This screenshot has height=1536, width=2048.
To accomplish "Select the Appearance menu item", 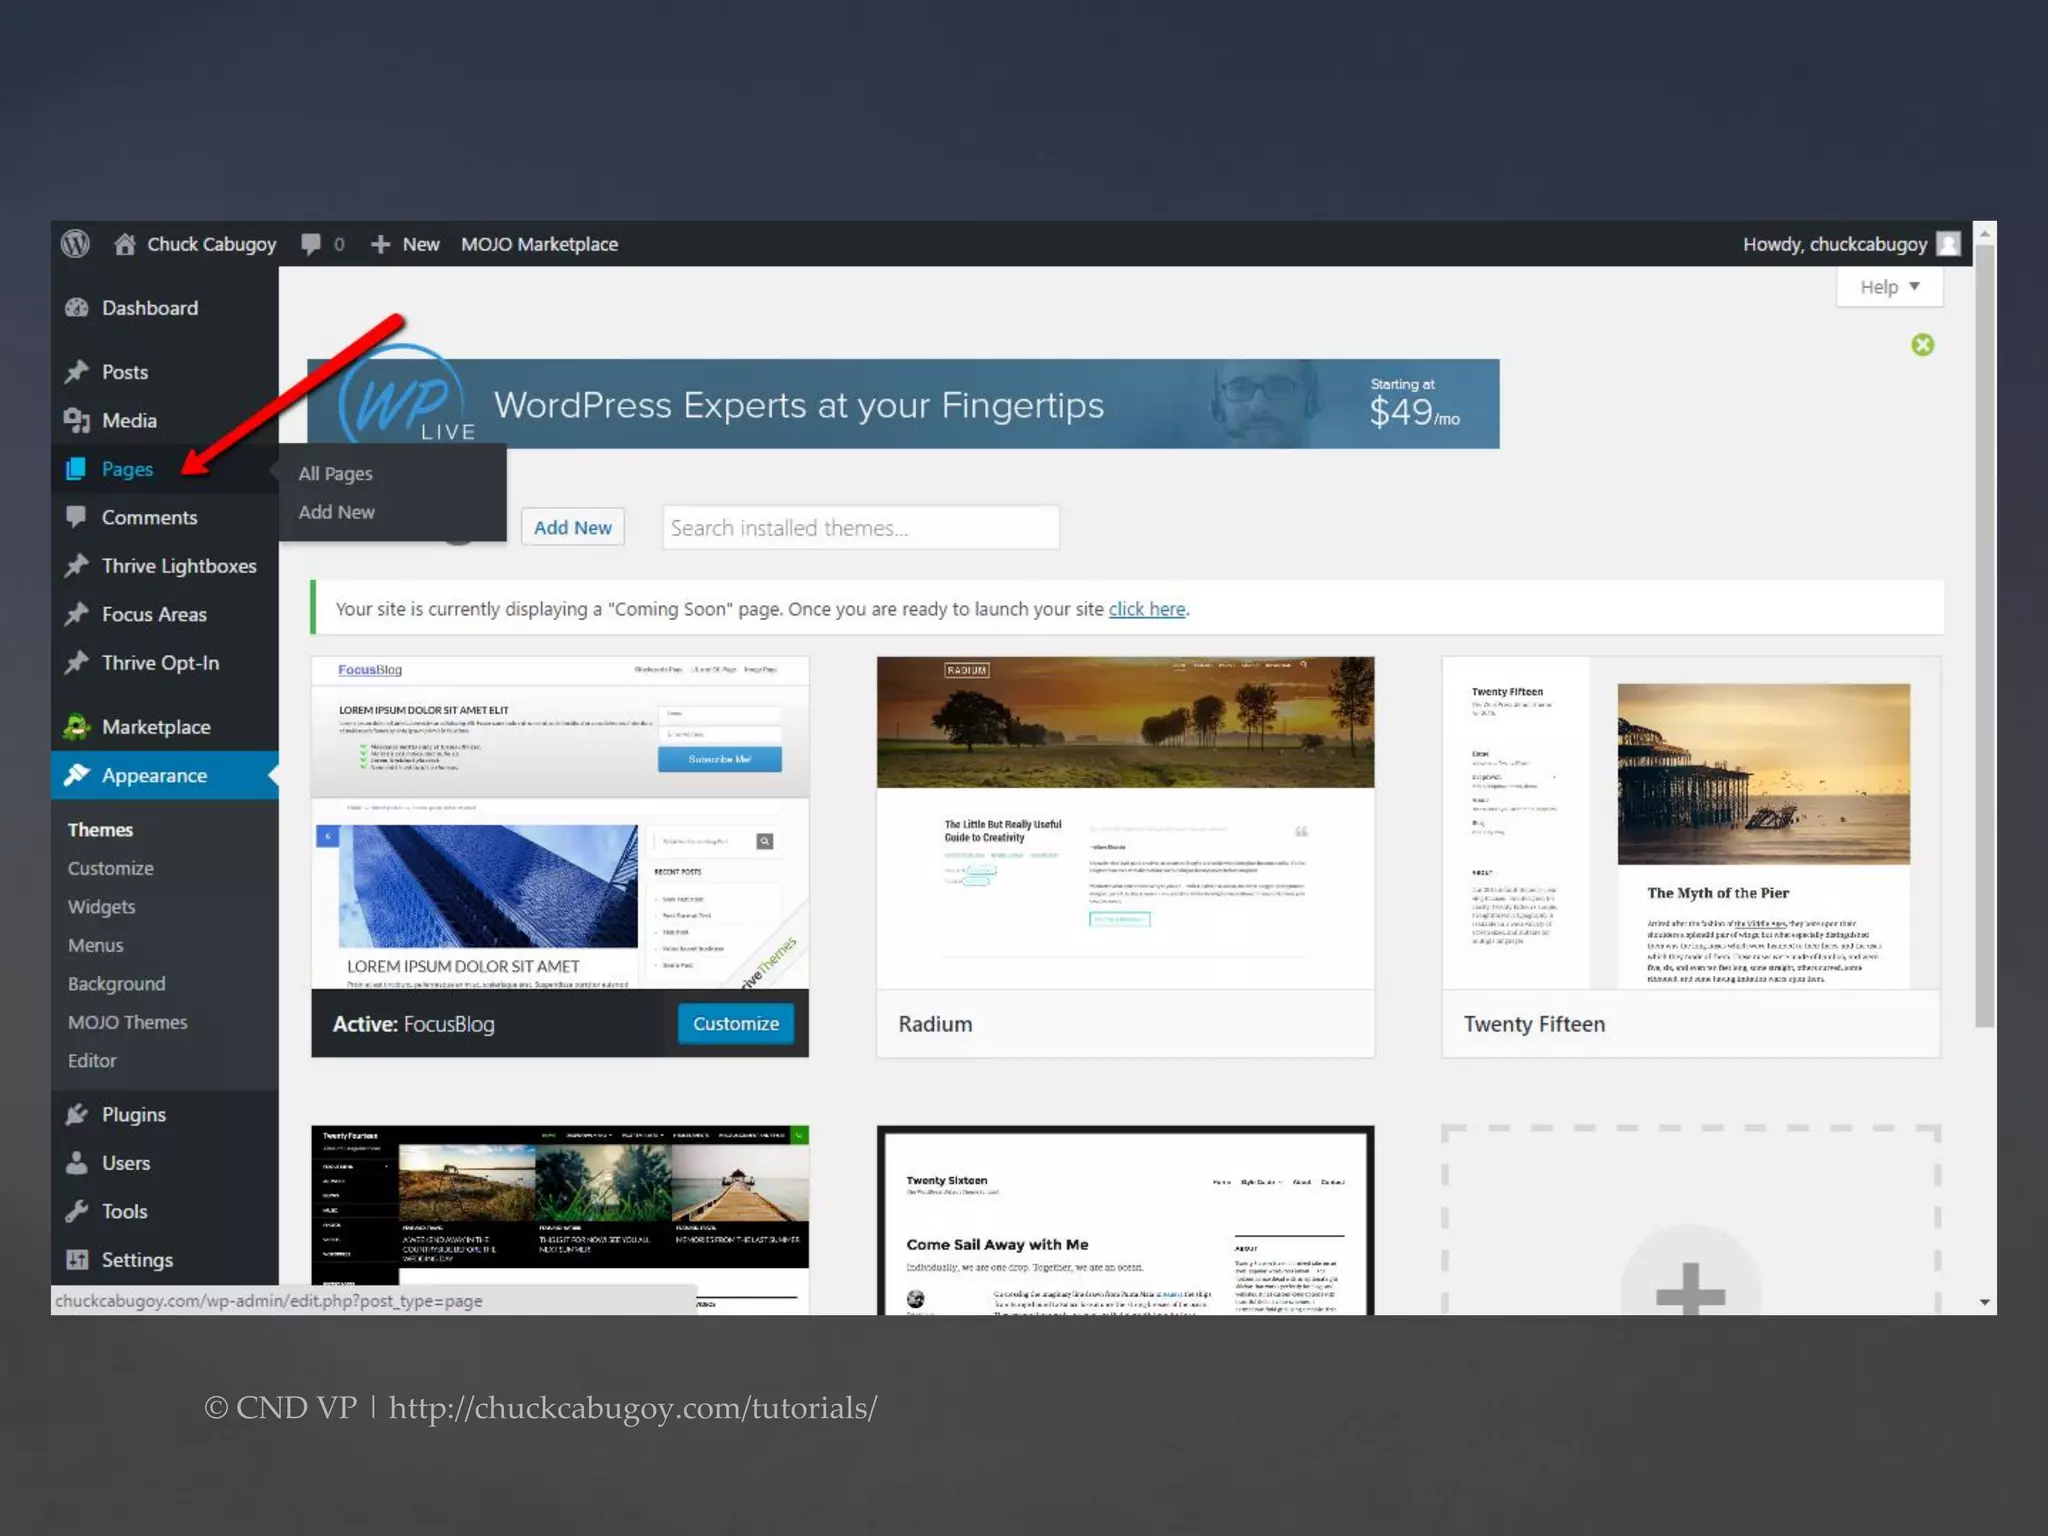I will click(165, 775).
